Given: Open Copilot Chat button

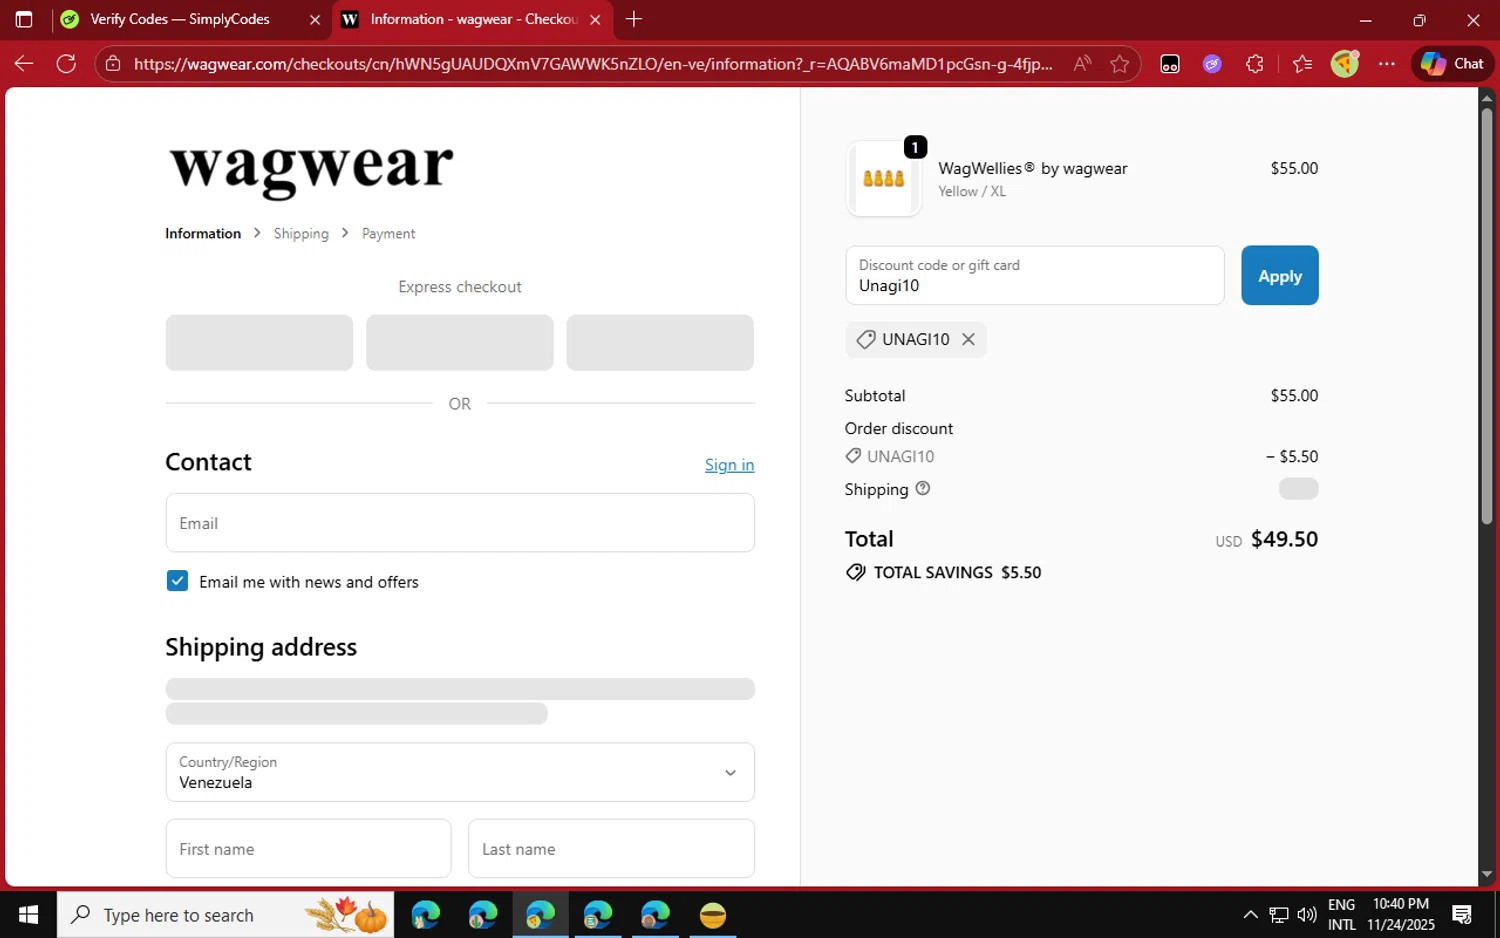Looking at the screenshot, I should pyautogui.click(x=1453, y=64).
